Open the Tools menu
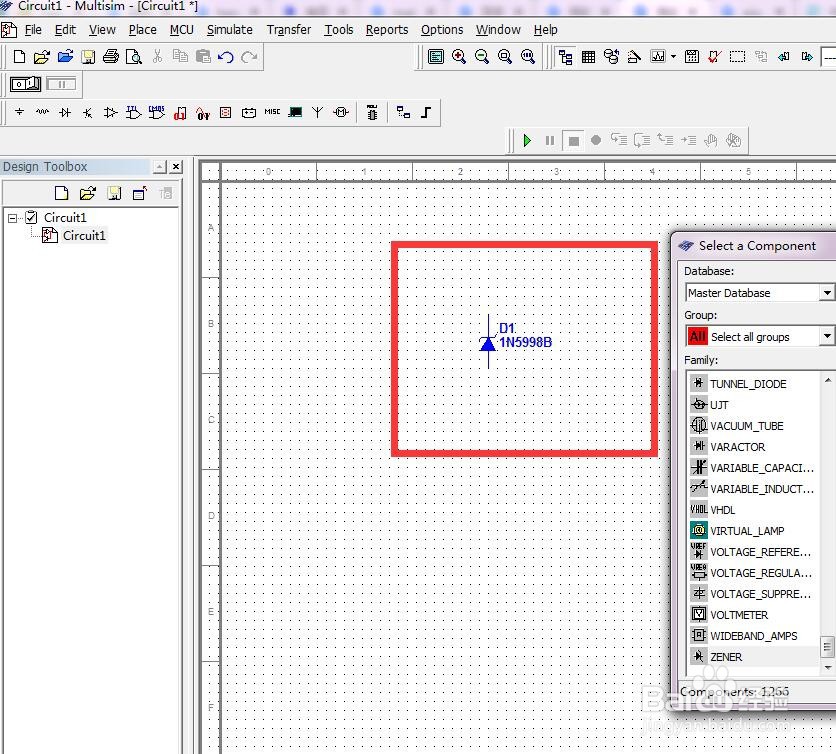 339,30
